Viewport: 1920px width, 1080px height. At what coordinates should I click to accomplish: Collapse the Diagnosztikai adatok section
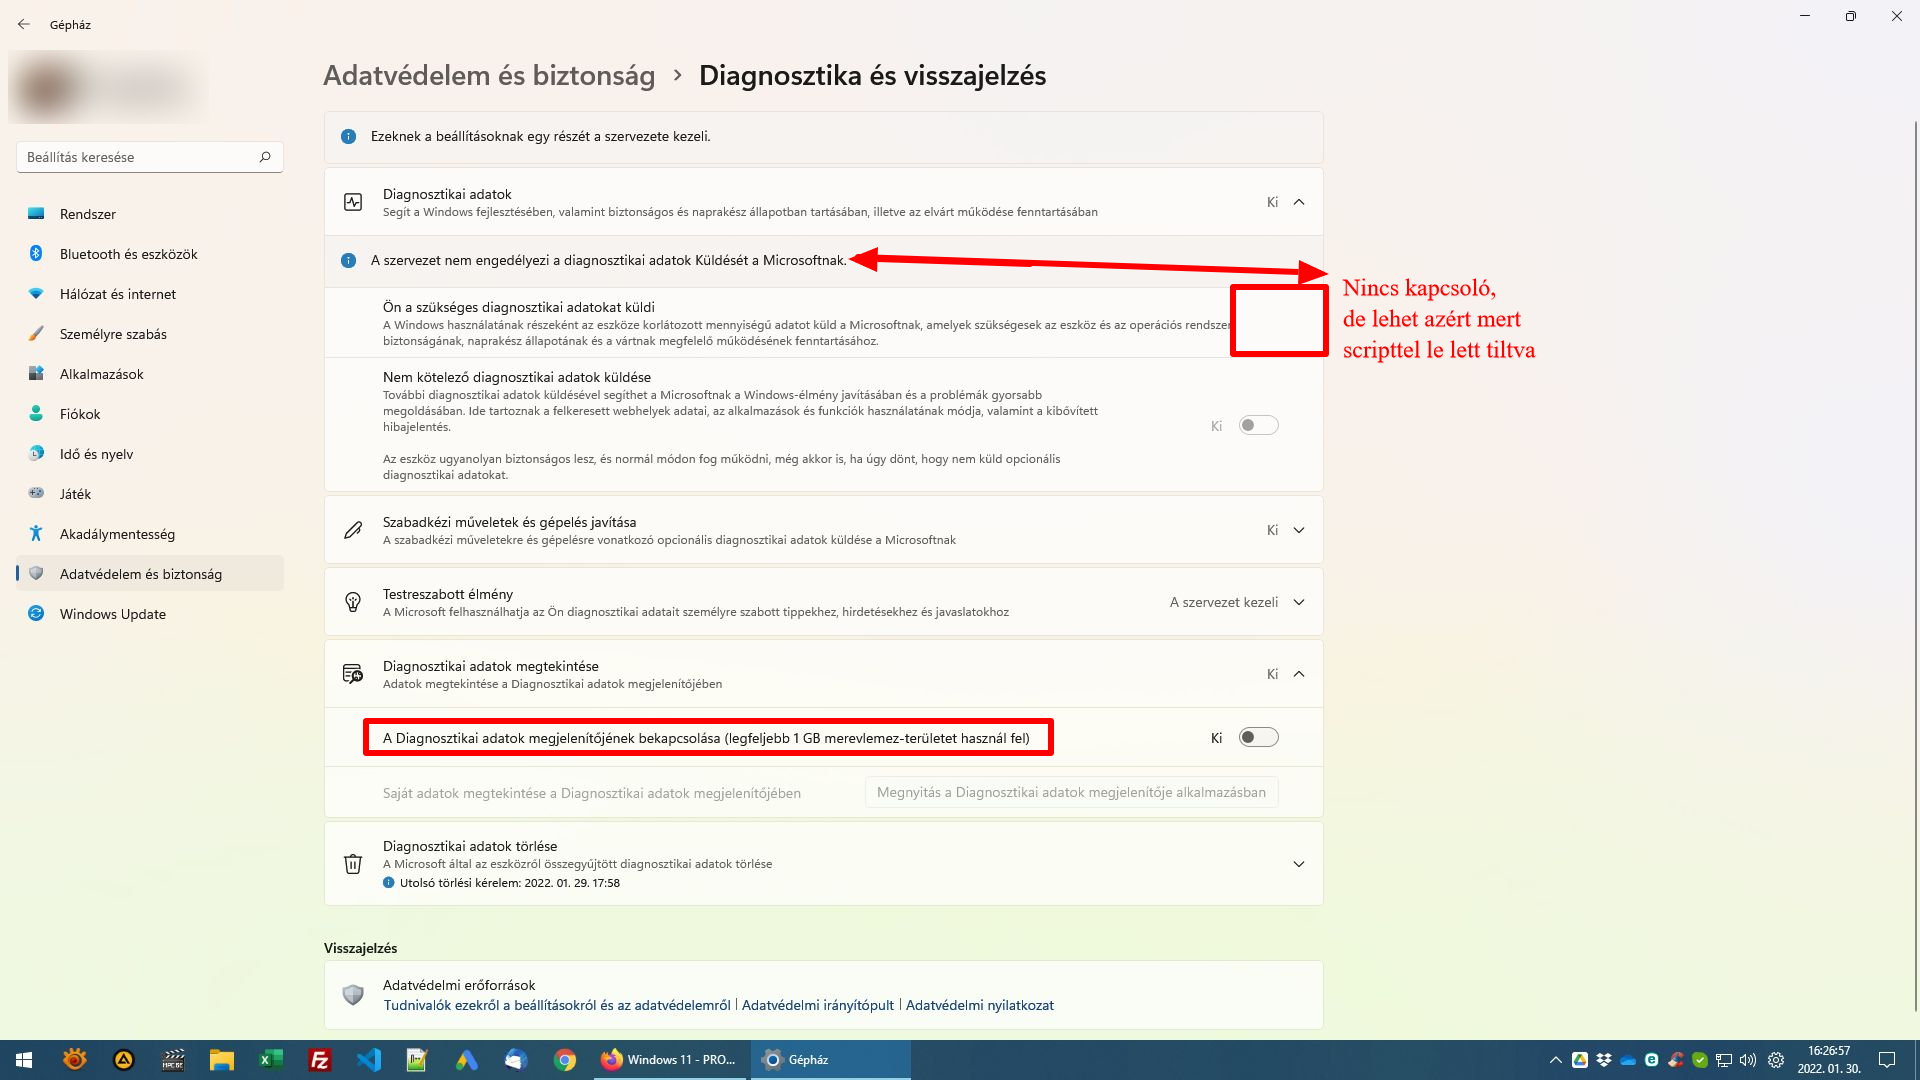[x=1299, y=202]
